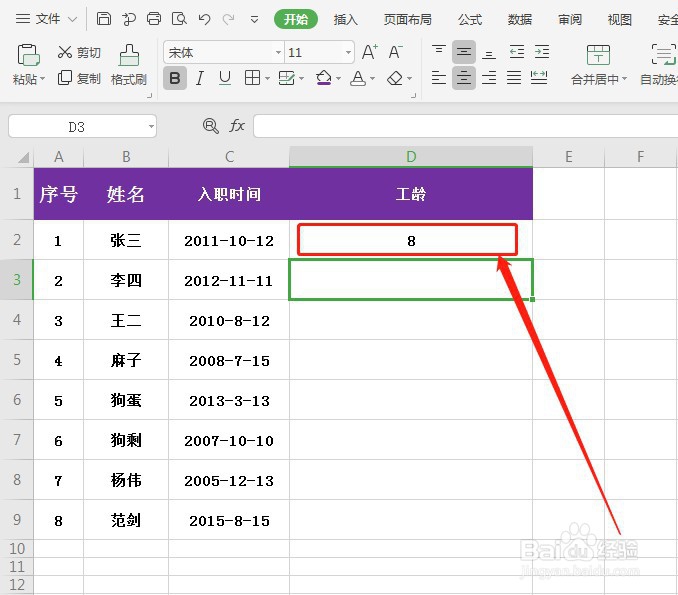Screen dimensions: 678x595
Task: Expand the Name Box D3 dropdown arrow
Action: [151, 127]
